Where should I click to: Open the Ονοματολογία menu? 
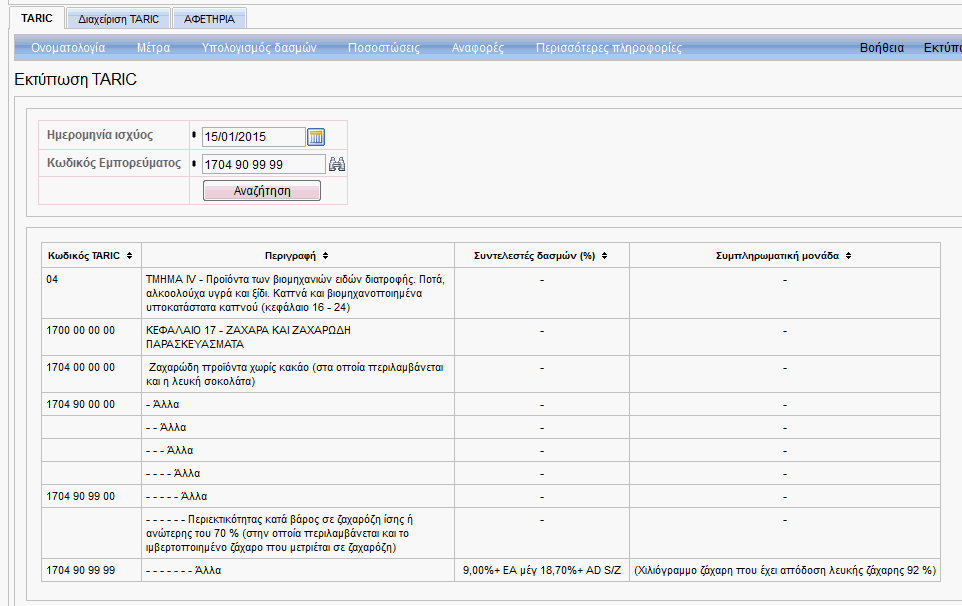pyautogui.click(x=68, y=48)
